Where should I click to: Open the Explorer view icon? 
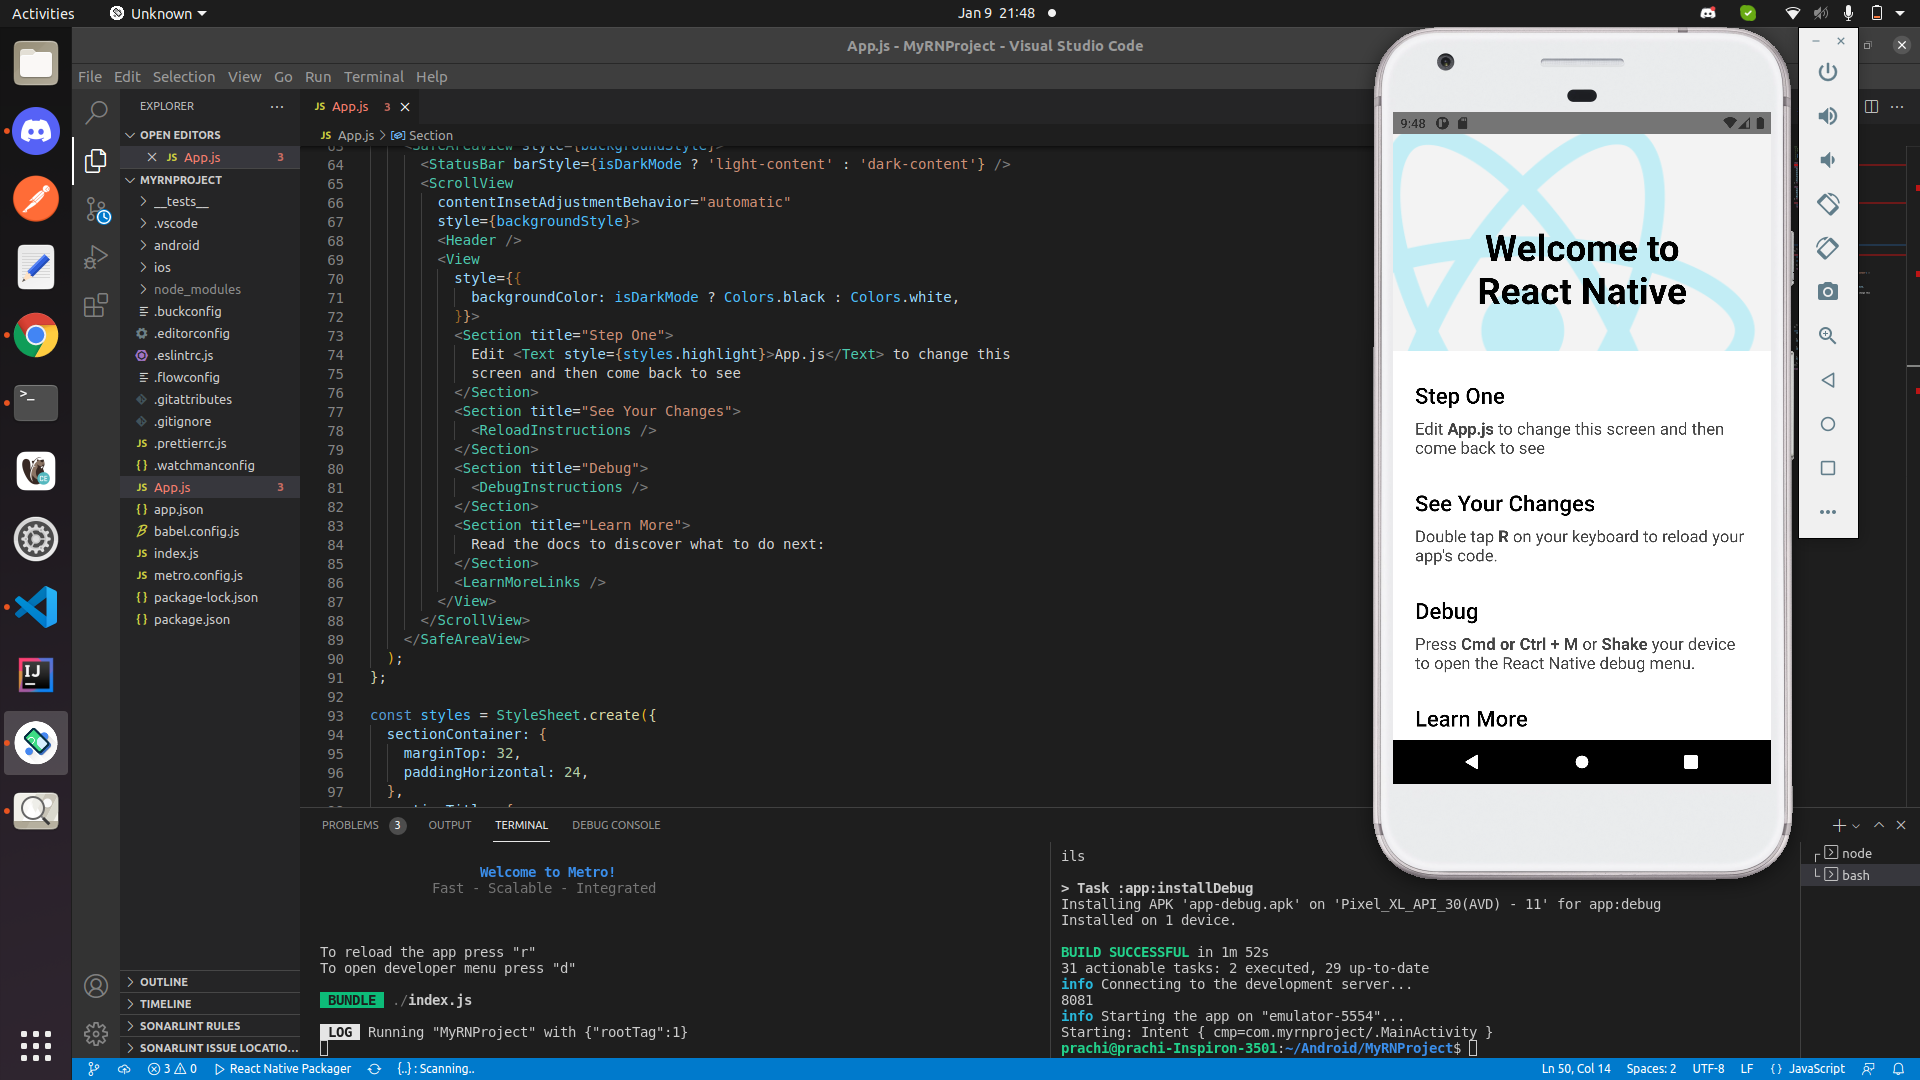click(x=96, y=160)
